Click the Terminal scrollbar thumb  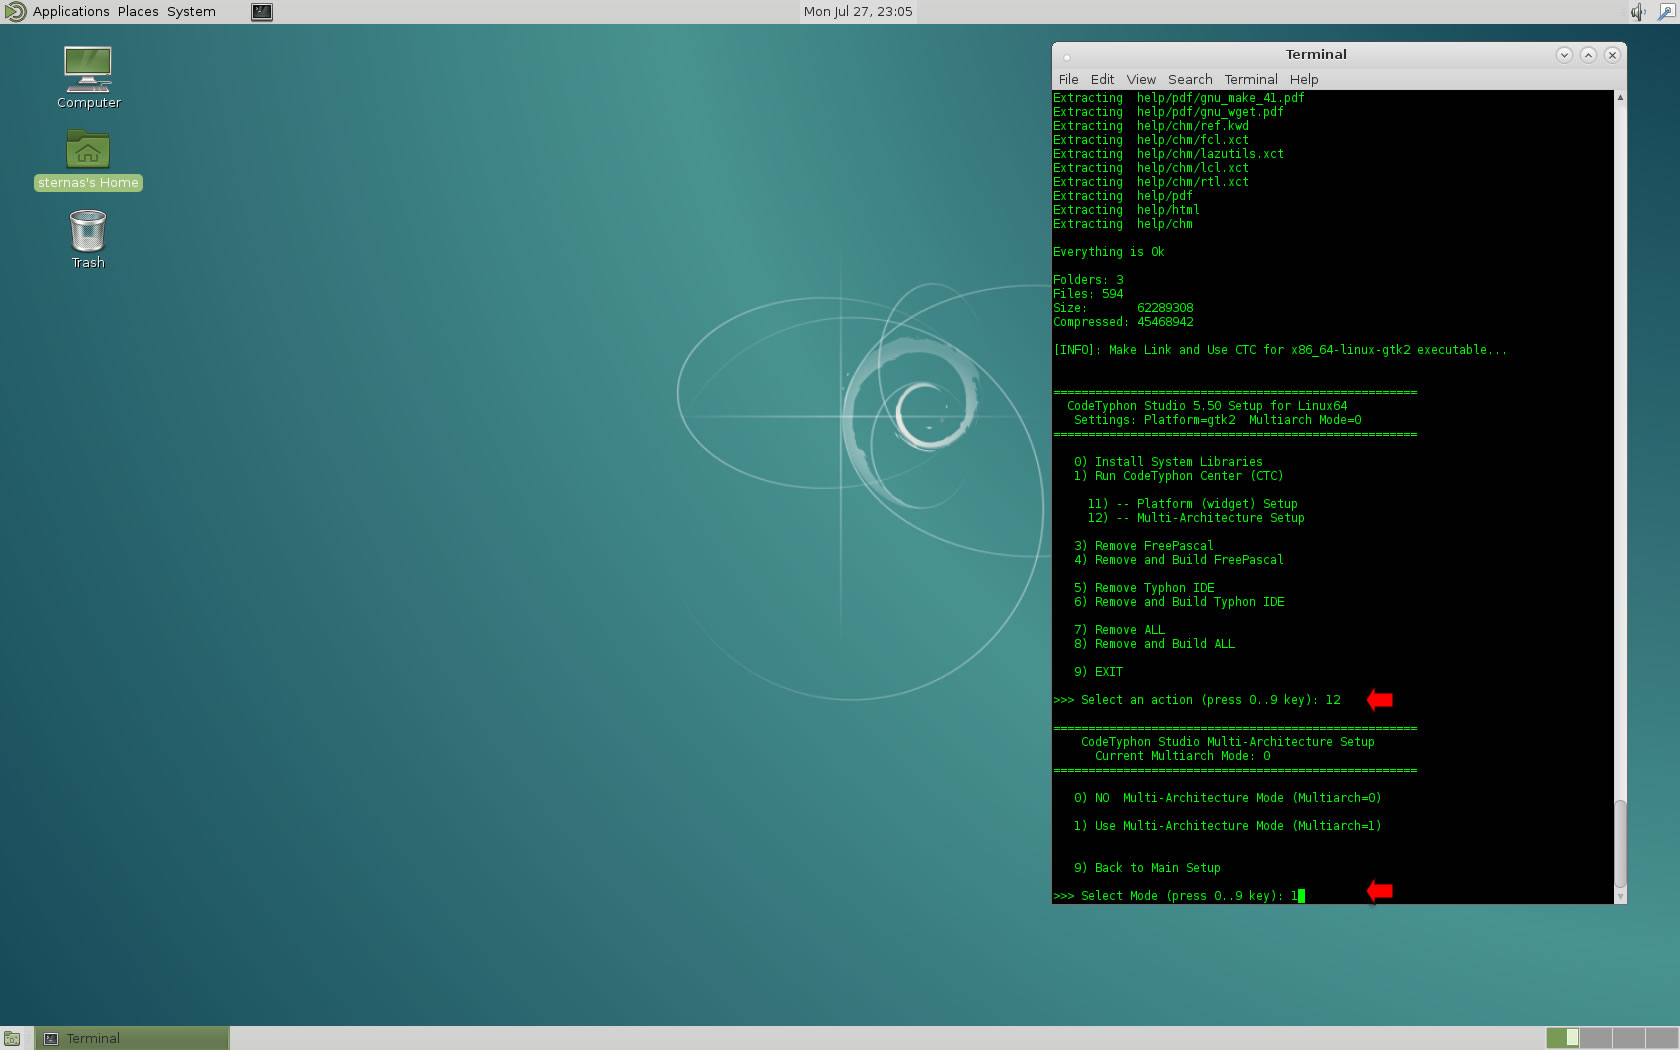[x=1620, y=843]
